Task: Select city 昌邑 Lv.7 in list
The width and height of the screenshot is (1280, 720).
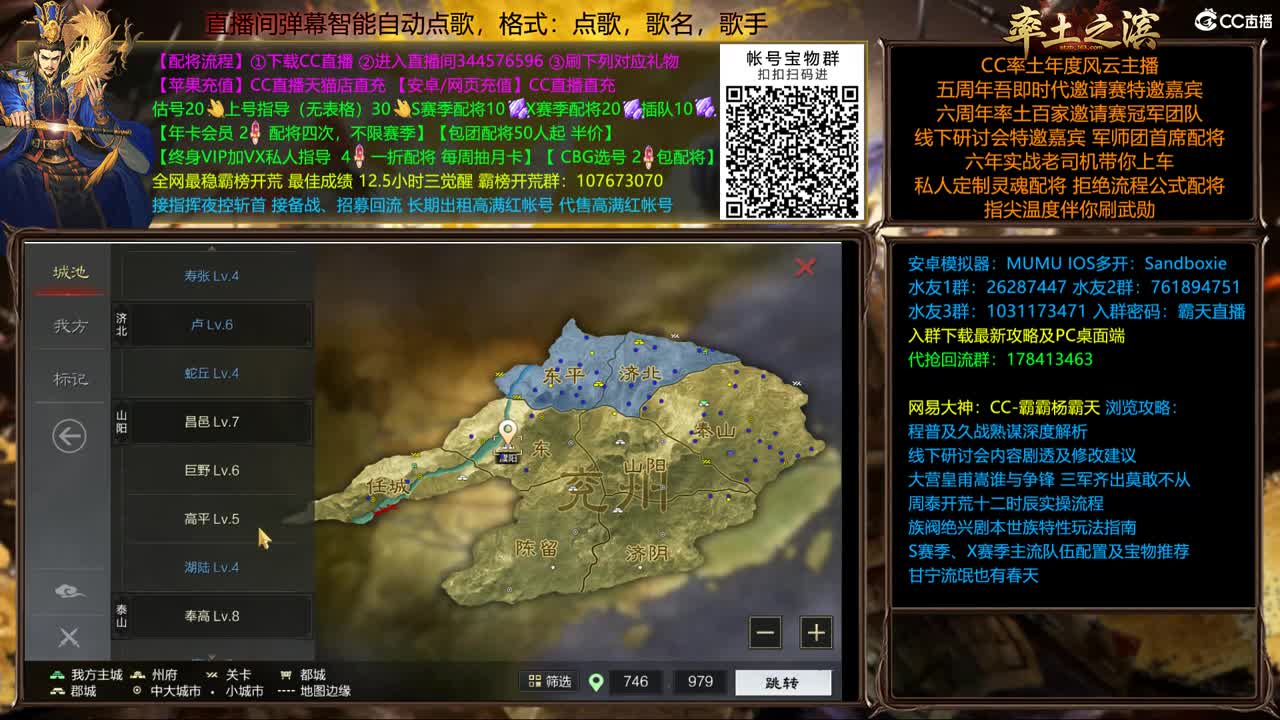Action: tap(211, 422)
